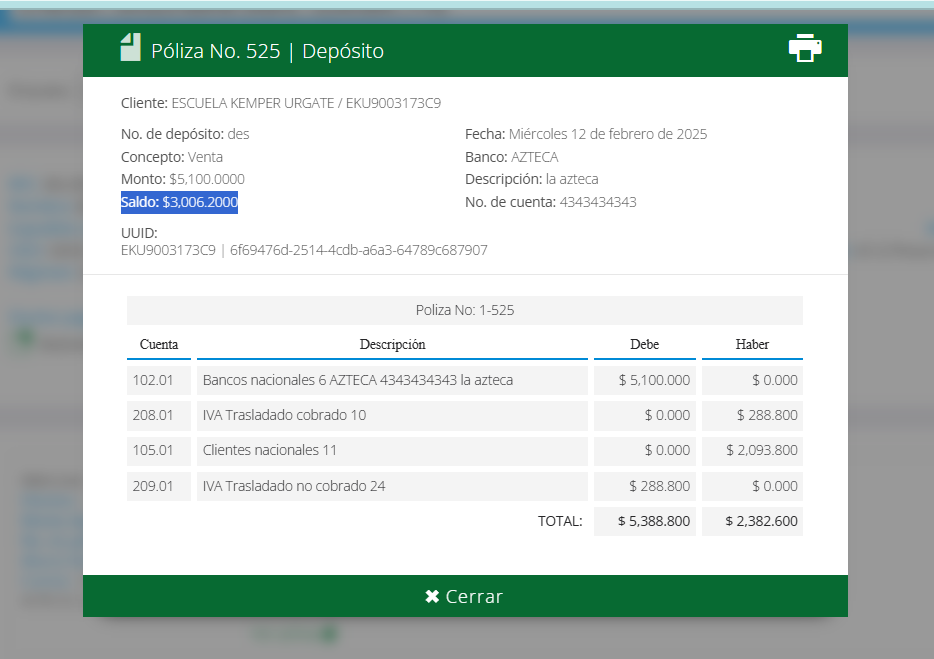Click the Haber column header
The width and height of the screenshot is (934, 659).
coord(752,345)
